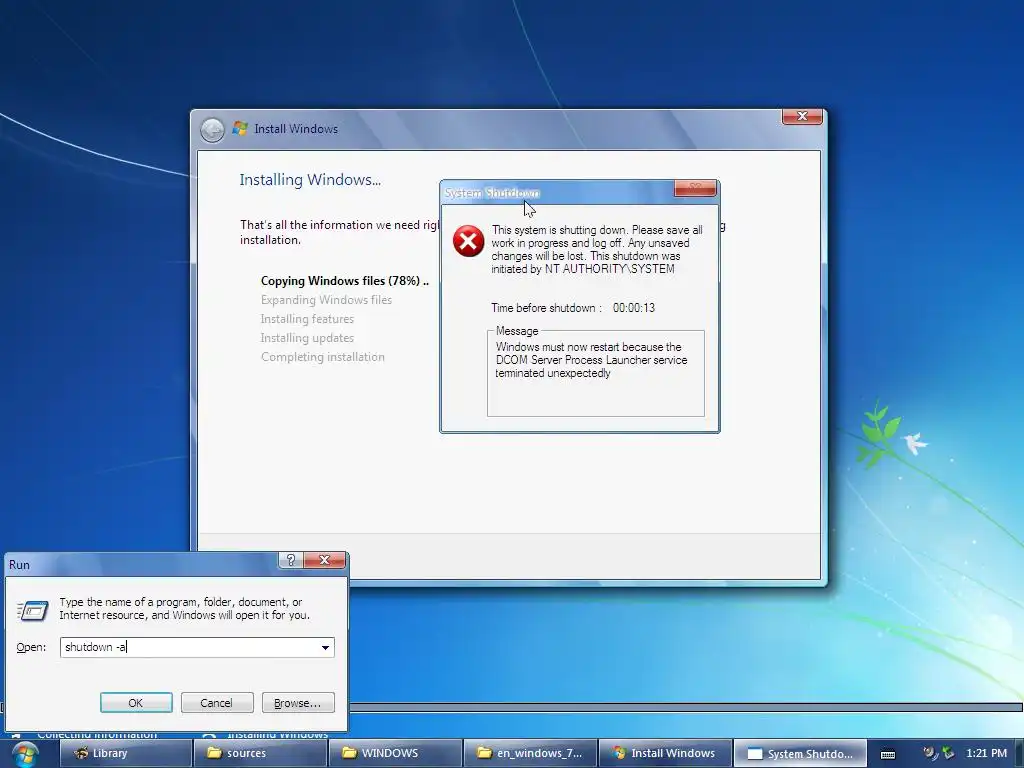This screenshot has height=768, width=1024.
Task: Click the red error icon in System Shutdown
Action: (468, 241)
